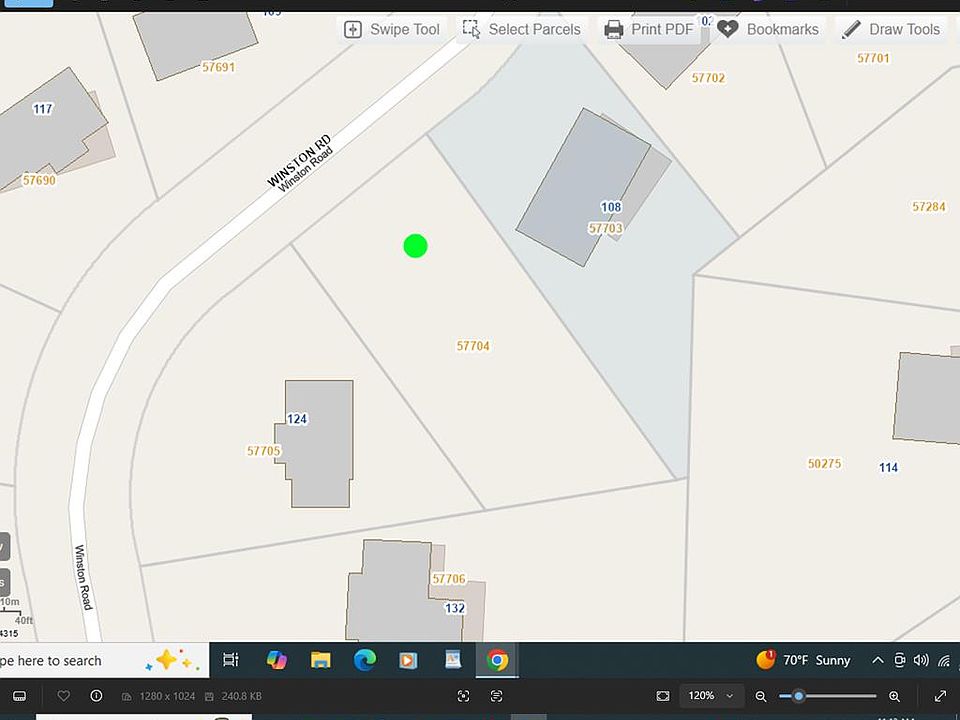960x720 pixels.
Task: Mark the image as favorite with heart icon
Action: tap(64, 696)
